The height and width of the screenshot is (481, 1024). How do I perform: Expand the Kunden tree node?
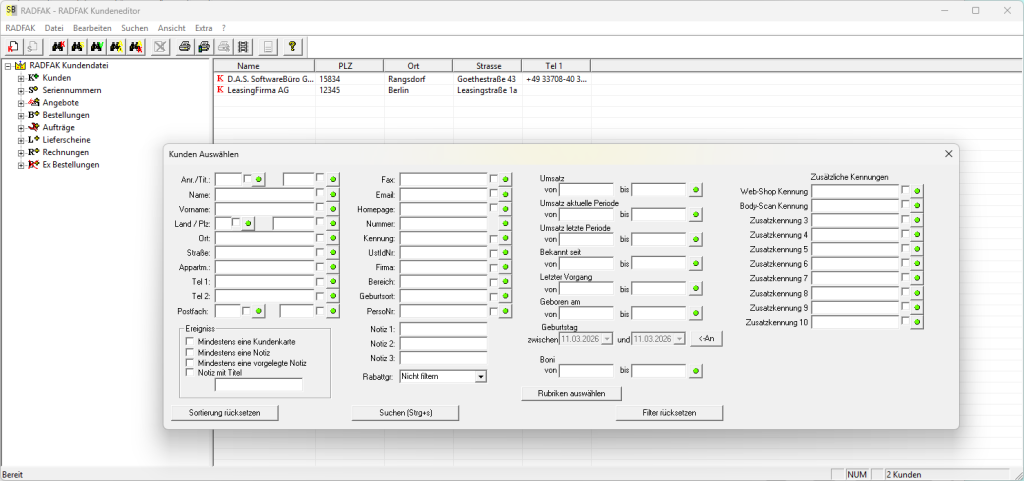pyautogui.click(x=20, y=77)
